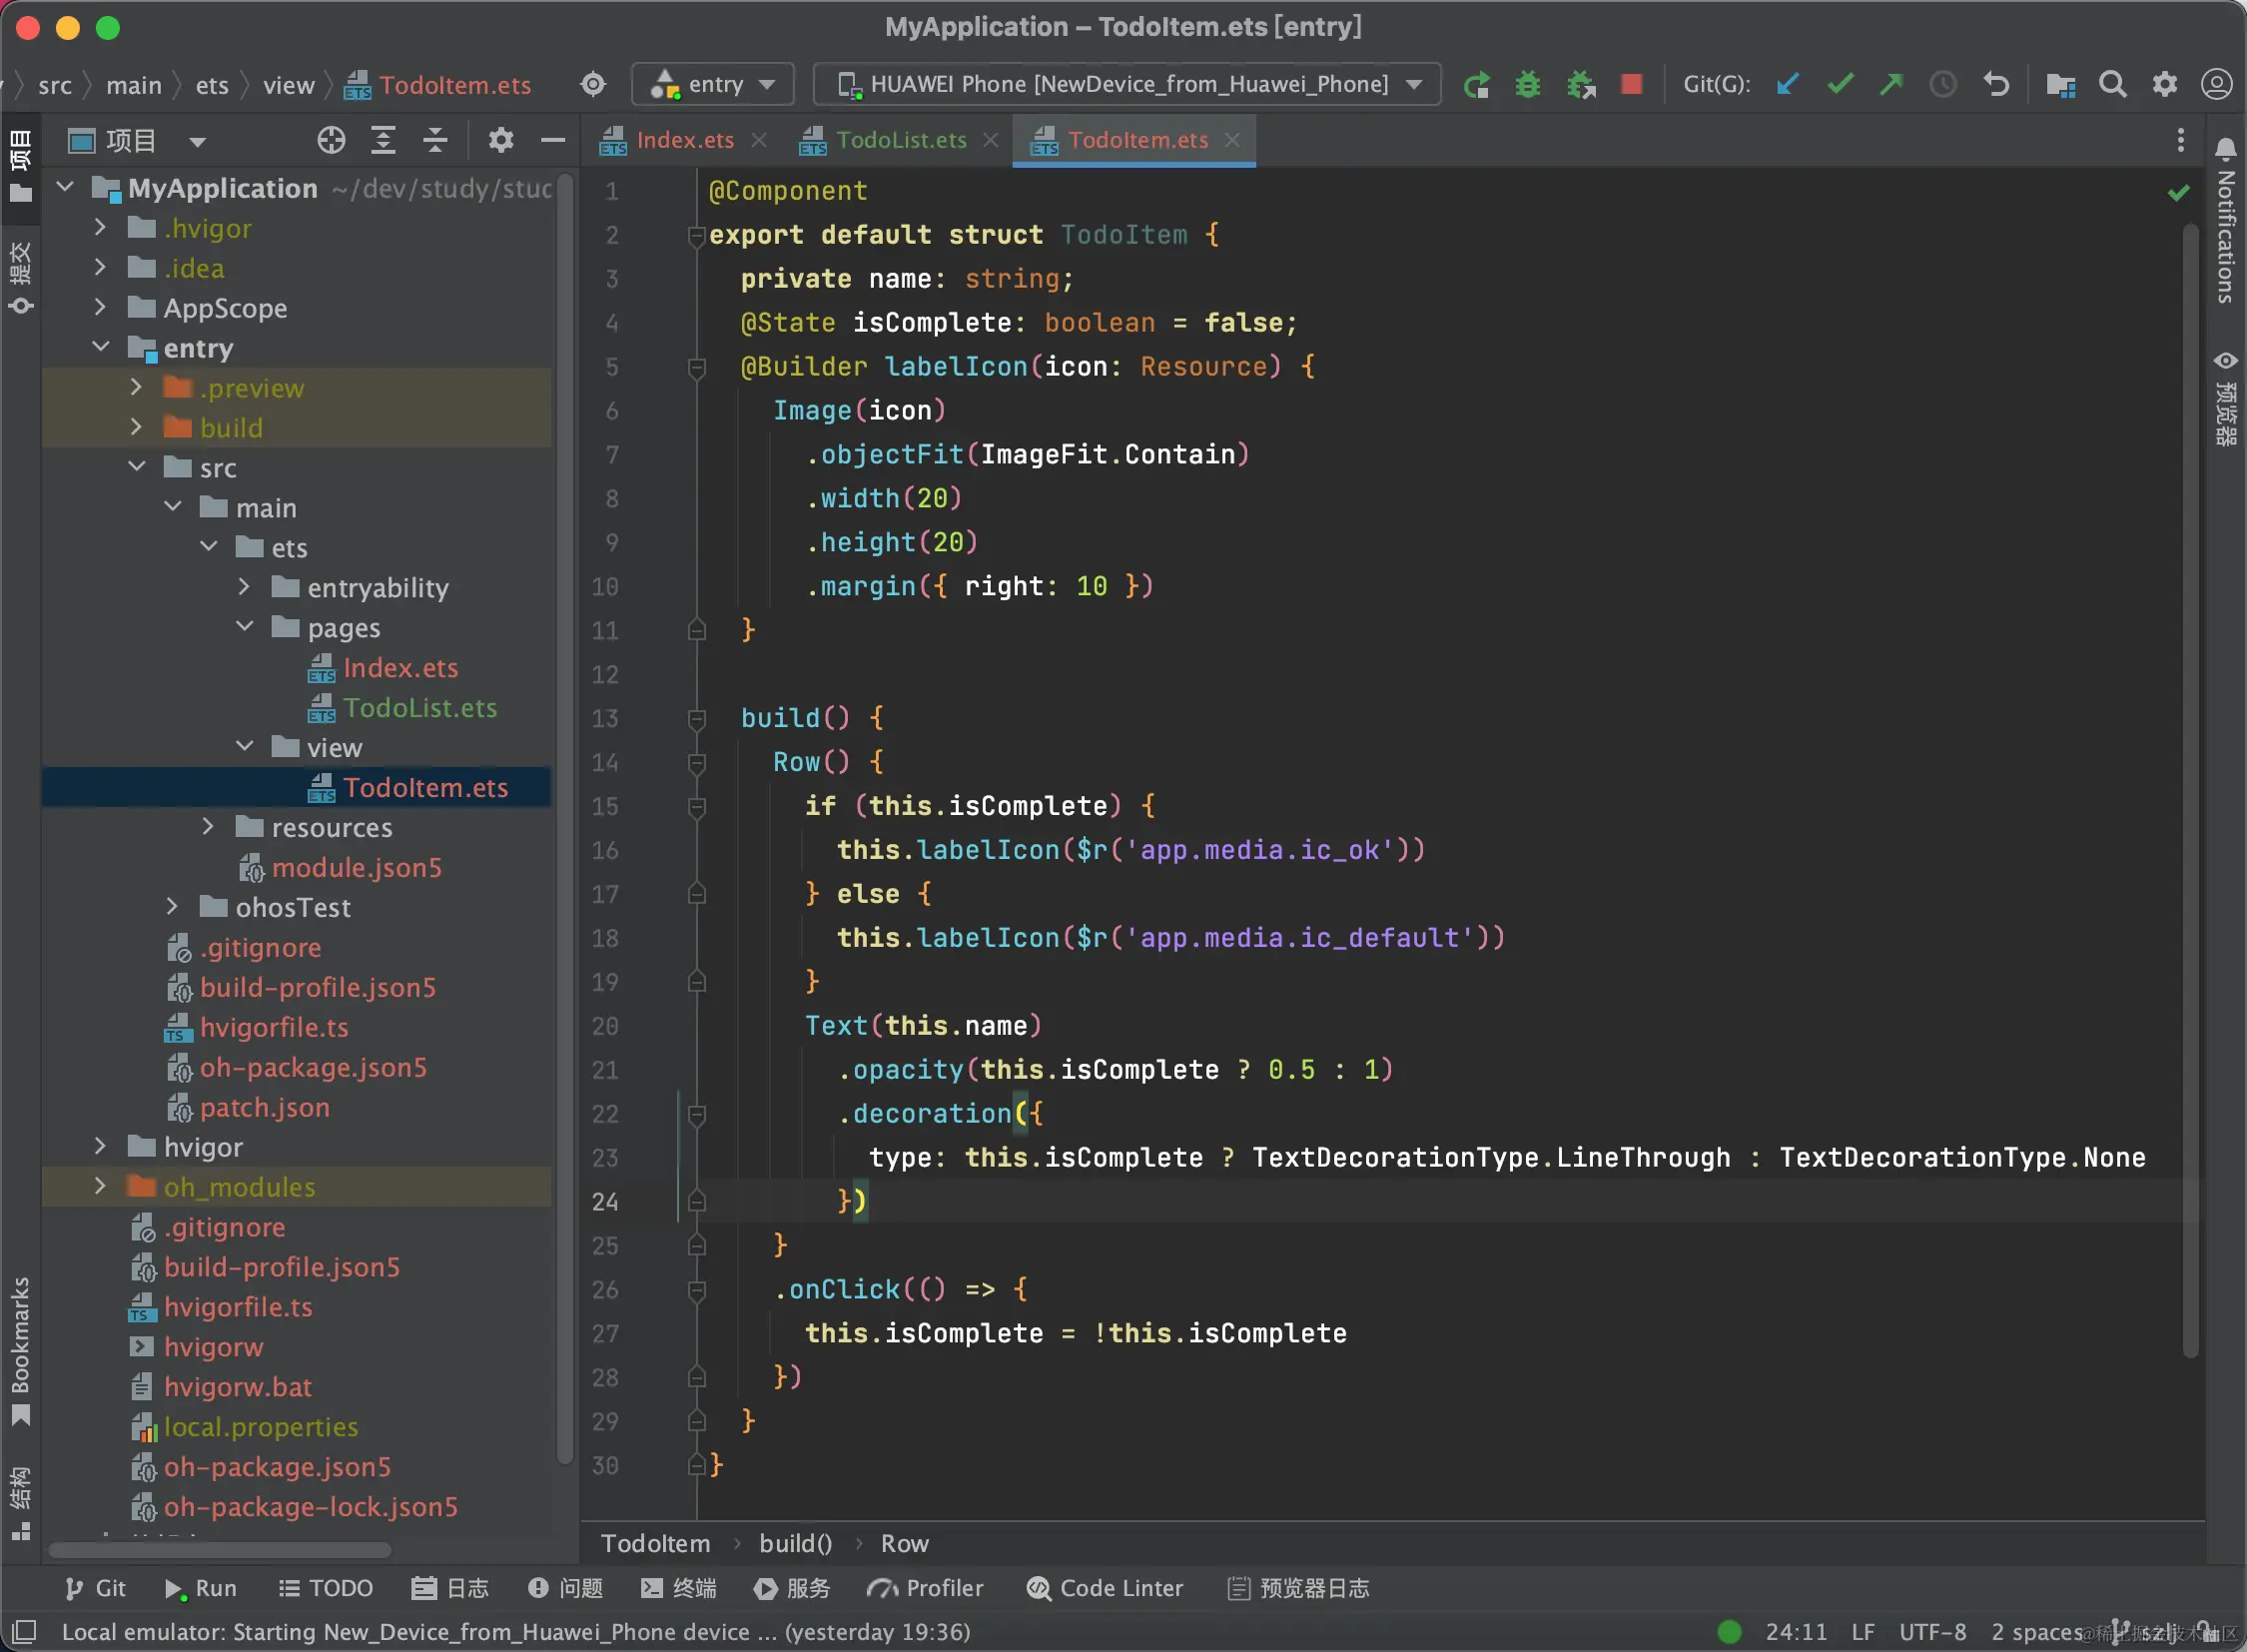This screenshot has width=2247, height=1652.
Task: Expand the oh_modules folder
Action: (x=100, y=1187)
